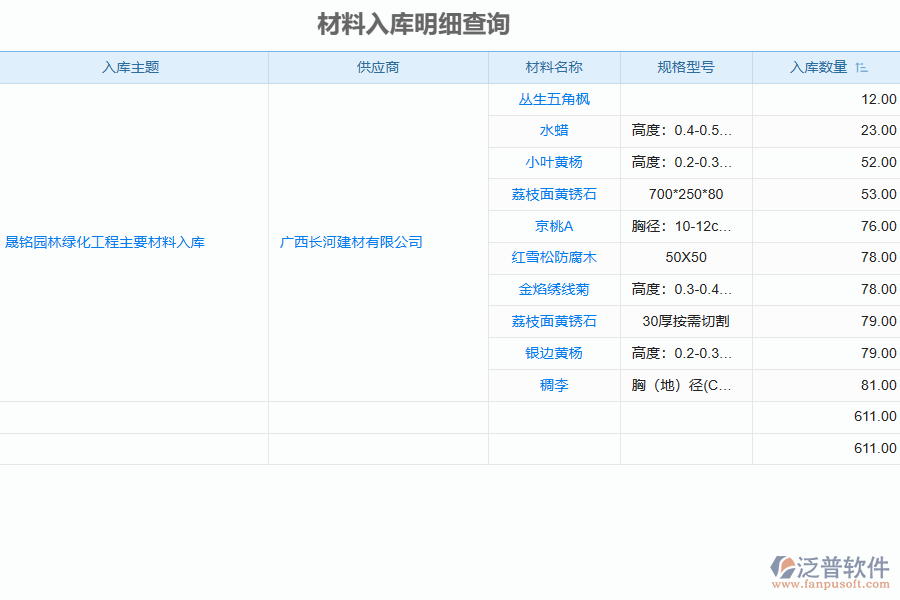Click the 入库主题 column header

[x=134, y=67]
